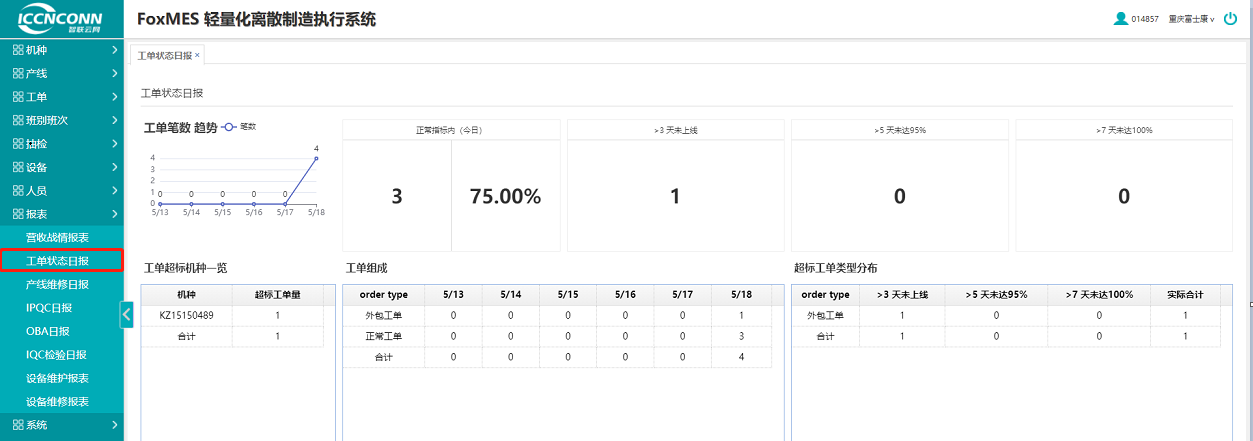
Task: Click the >3 天未上线 card value 1
Action: pos(675,197)
